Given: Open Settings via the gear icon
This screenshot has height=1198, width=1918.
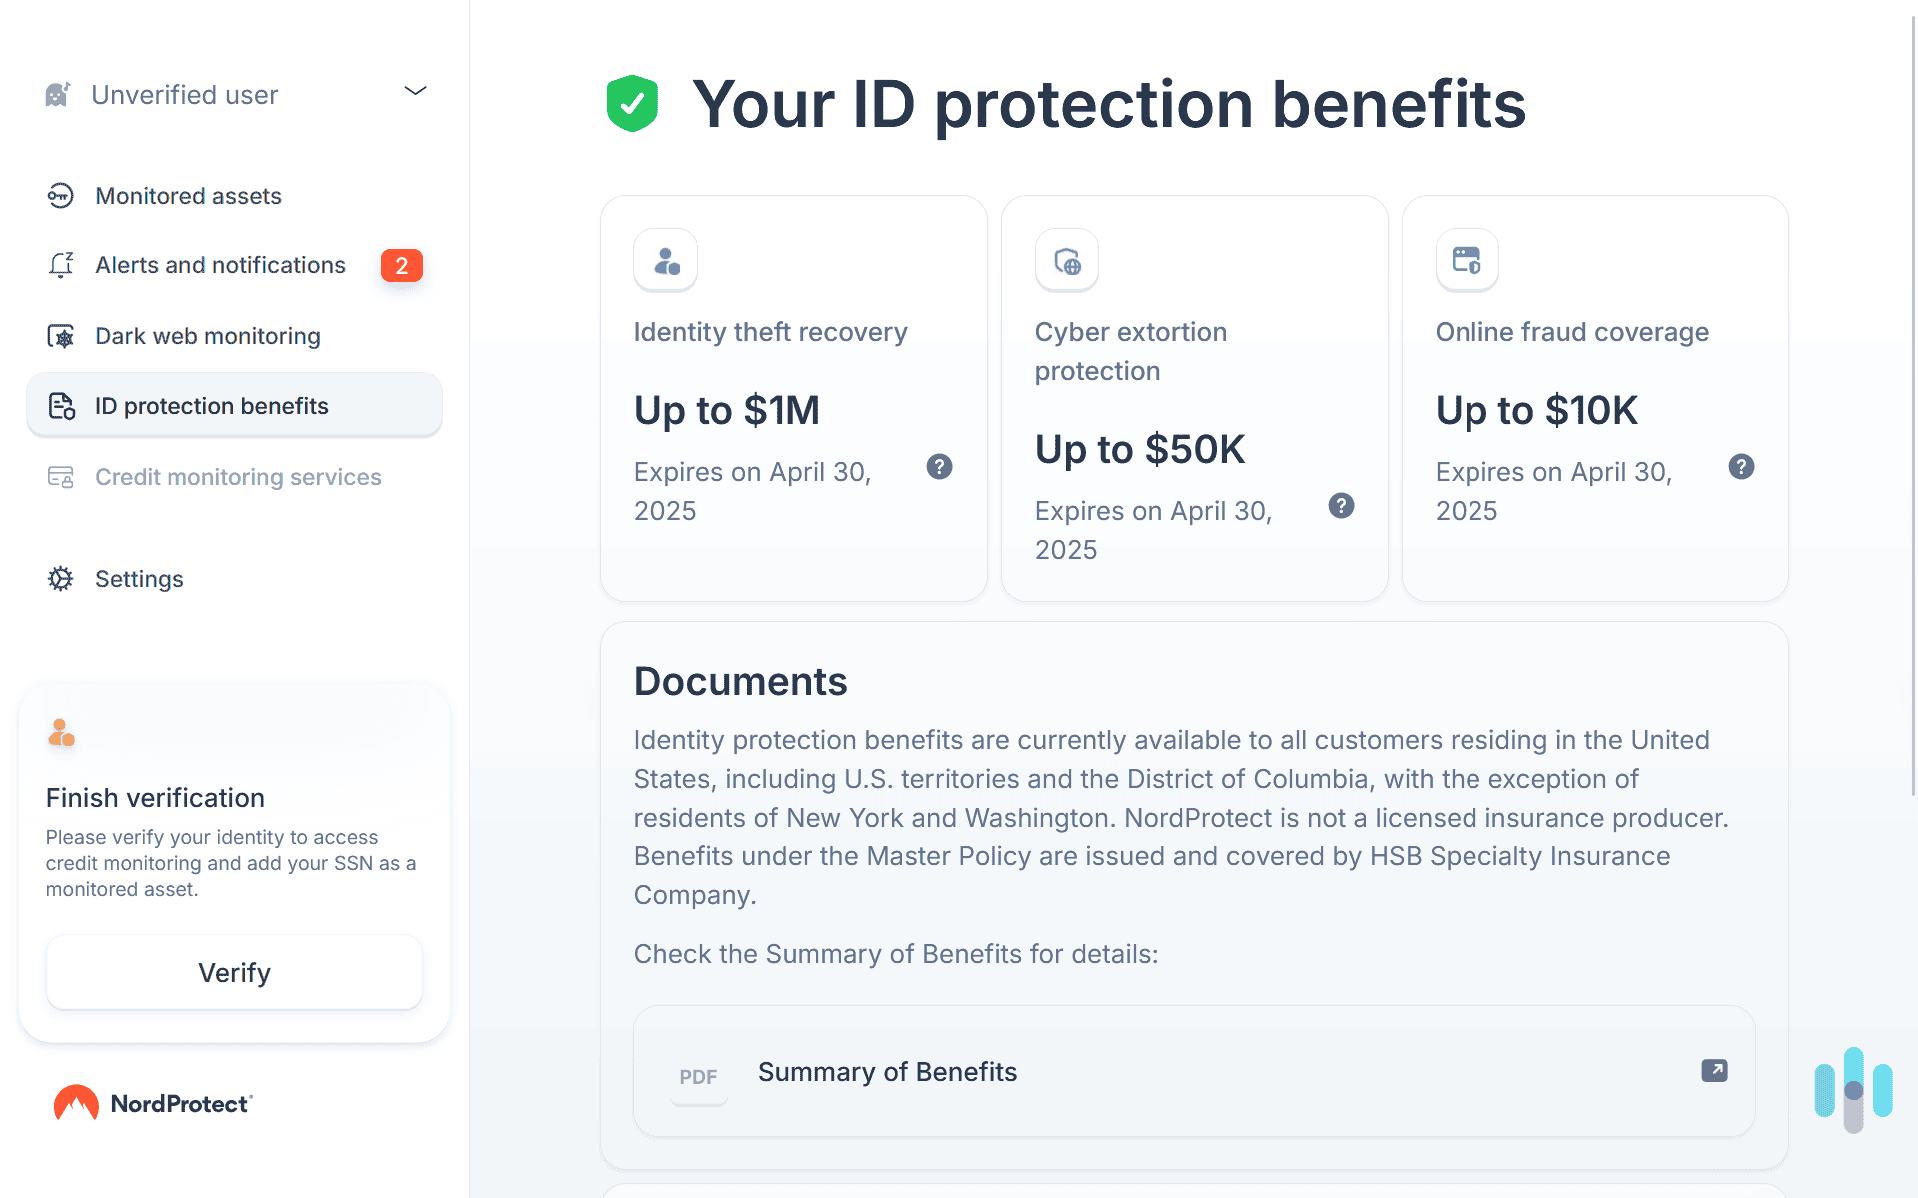Looking at the screenshot, I should pyautogui.click(x=61, y=579).
